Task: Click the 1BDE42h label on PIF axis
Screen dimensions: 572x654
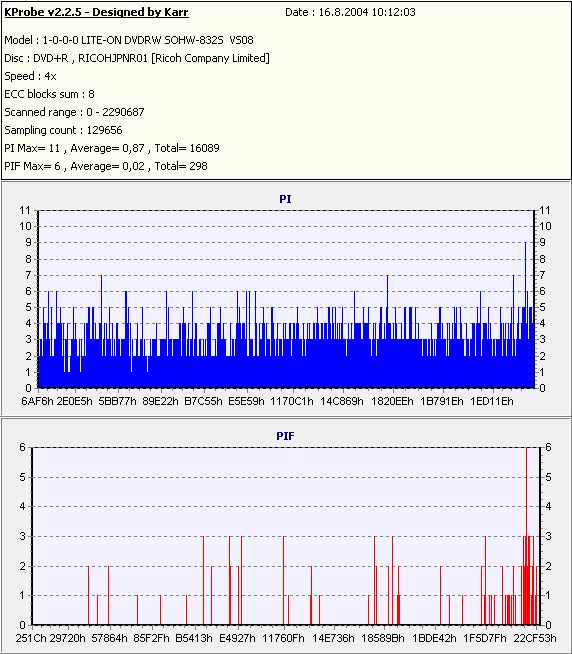Action: pyautogui.click(x=434, y=639)
